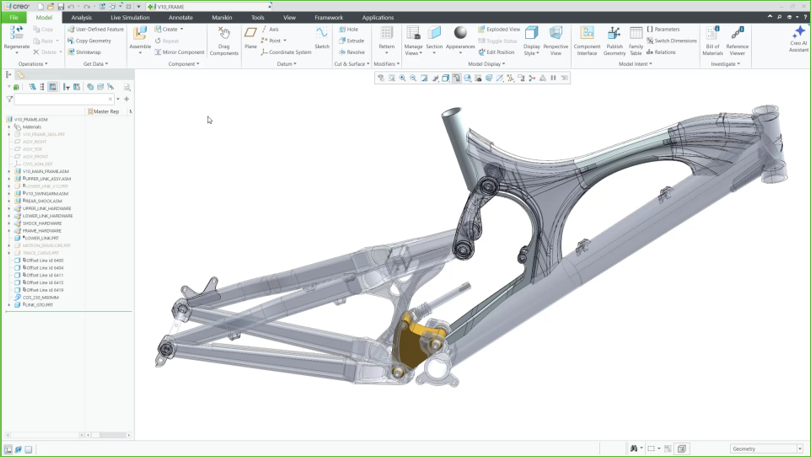This screenshot has width=811, height=457.
Task: Switch to the Analysis tab
Action: click(81, 18)
